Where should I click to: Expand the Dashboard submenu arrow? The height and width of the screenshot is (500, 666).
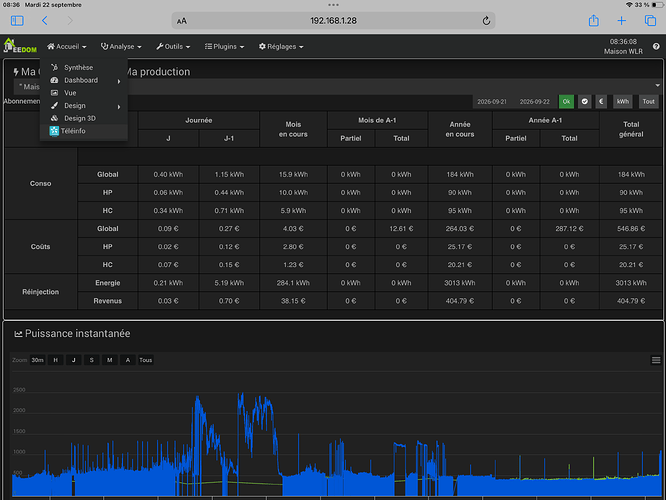click(119, 81)
